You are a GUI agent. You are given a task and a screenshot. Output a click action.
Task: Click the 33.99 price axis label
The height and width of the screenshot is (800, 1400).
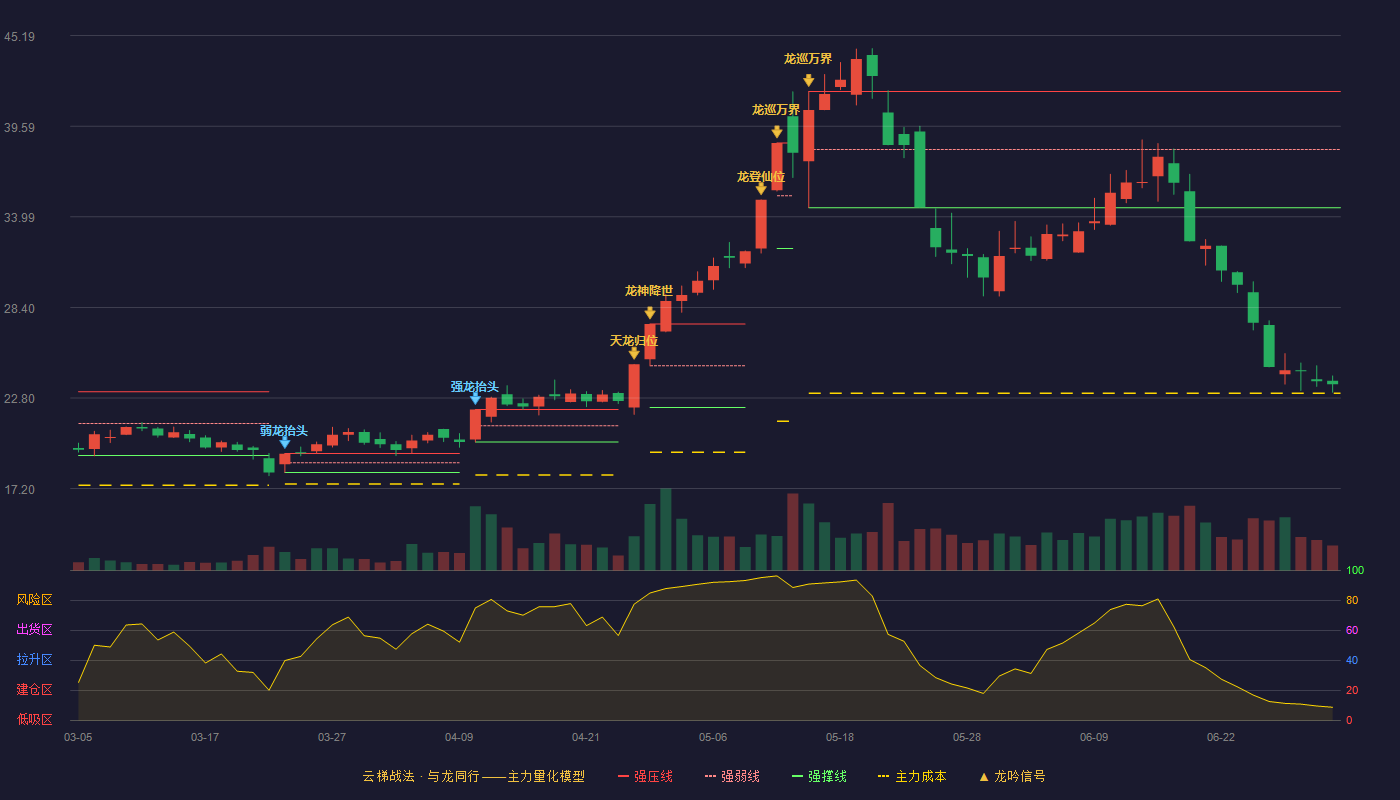(19, 218)
